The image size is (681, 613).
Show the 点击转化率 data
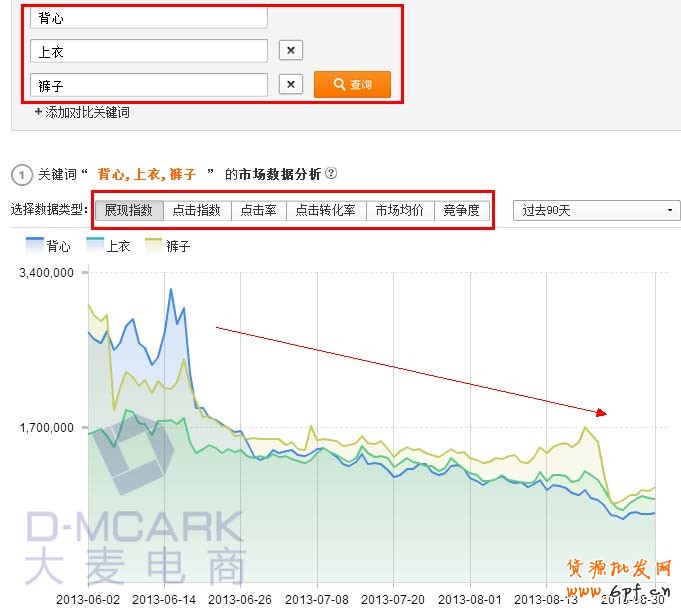326,210
